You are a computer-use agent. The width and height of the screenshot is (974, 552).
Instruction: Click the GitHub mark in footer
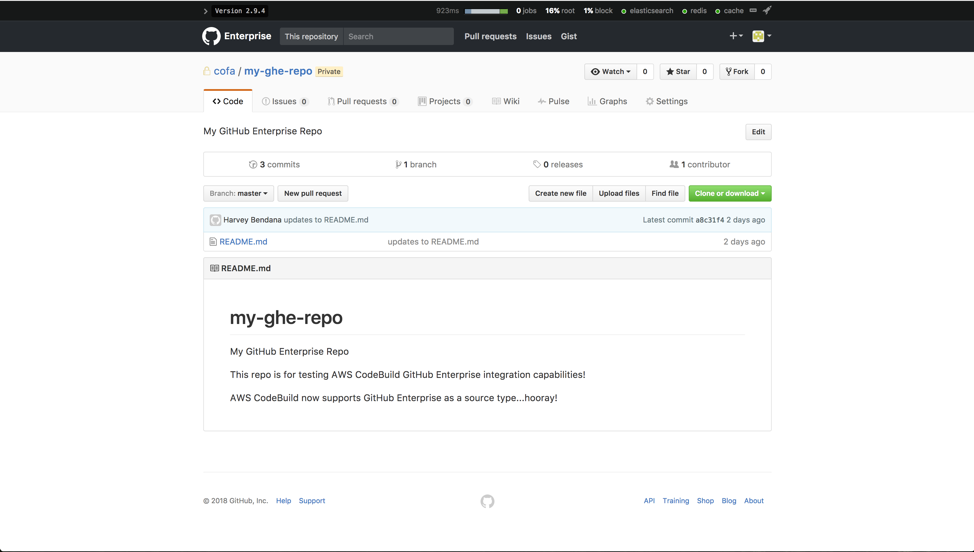point(488,501)
